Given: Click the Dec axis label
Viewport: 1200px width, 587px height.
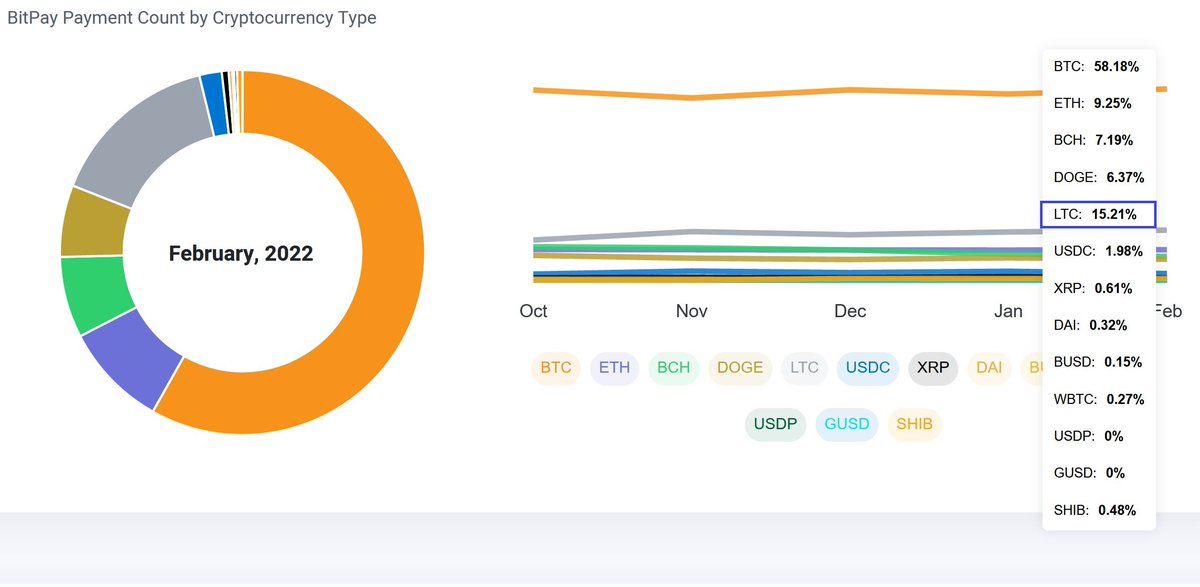Looking at the screenshot, I should [850, 311].
